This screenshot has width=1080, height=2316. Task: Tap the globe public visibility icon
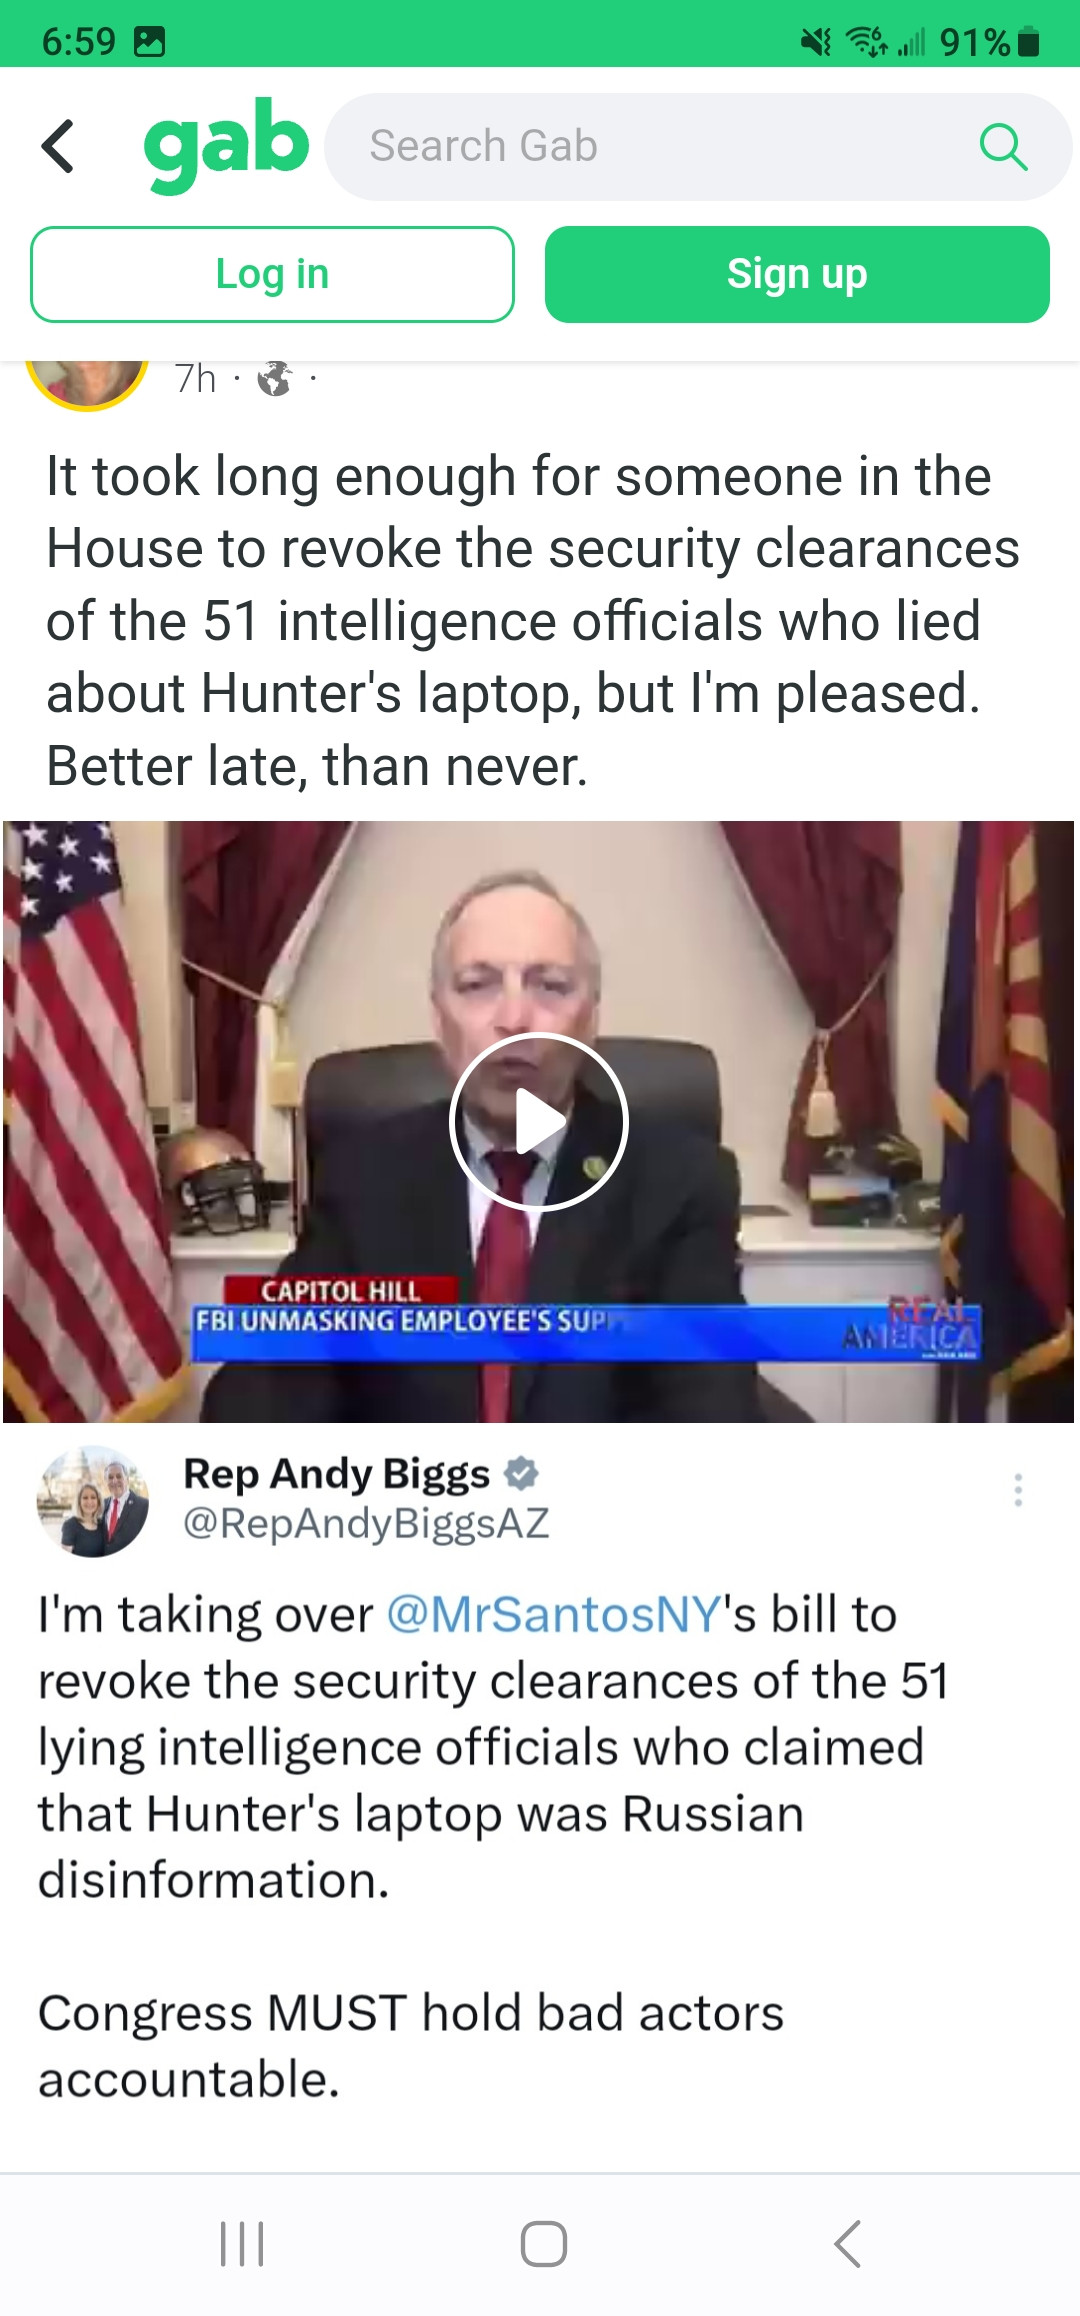274,379
